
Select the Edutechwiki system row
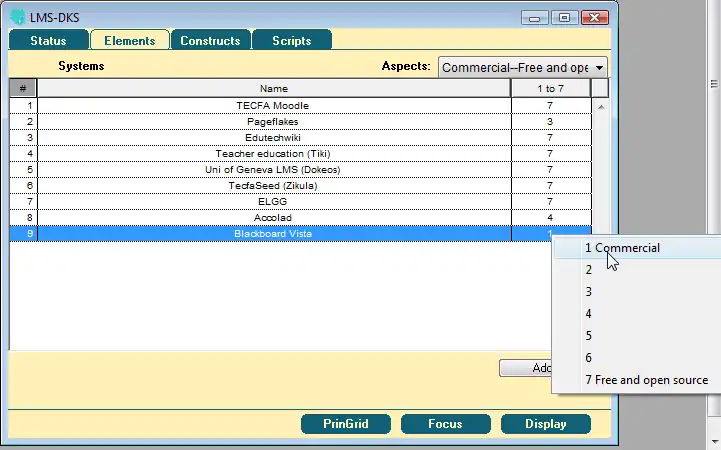pyautogui.click(x=273, y=137)
